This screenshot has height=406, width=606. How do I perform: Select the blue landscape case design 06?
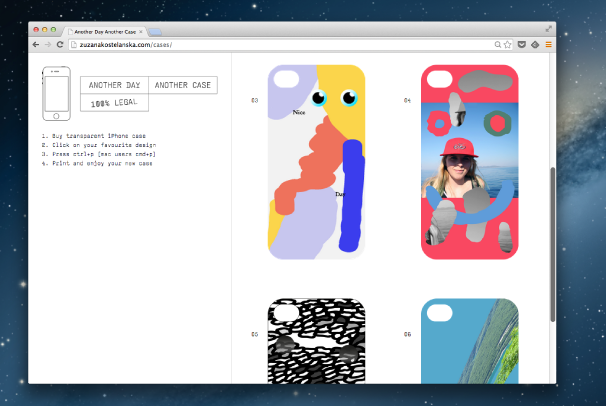coord(469,340)
